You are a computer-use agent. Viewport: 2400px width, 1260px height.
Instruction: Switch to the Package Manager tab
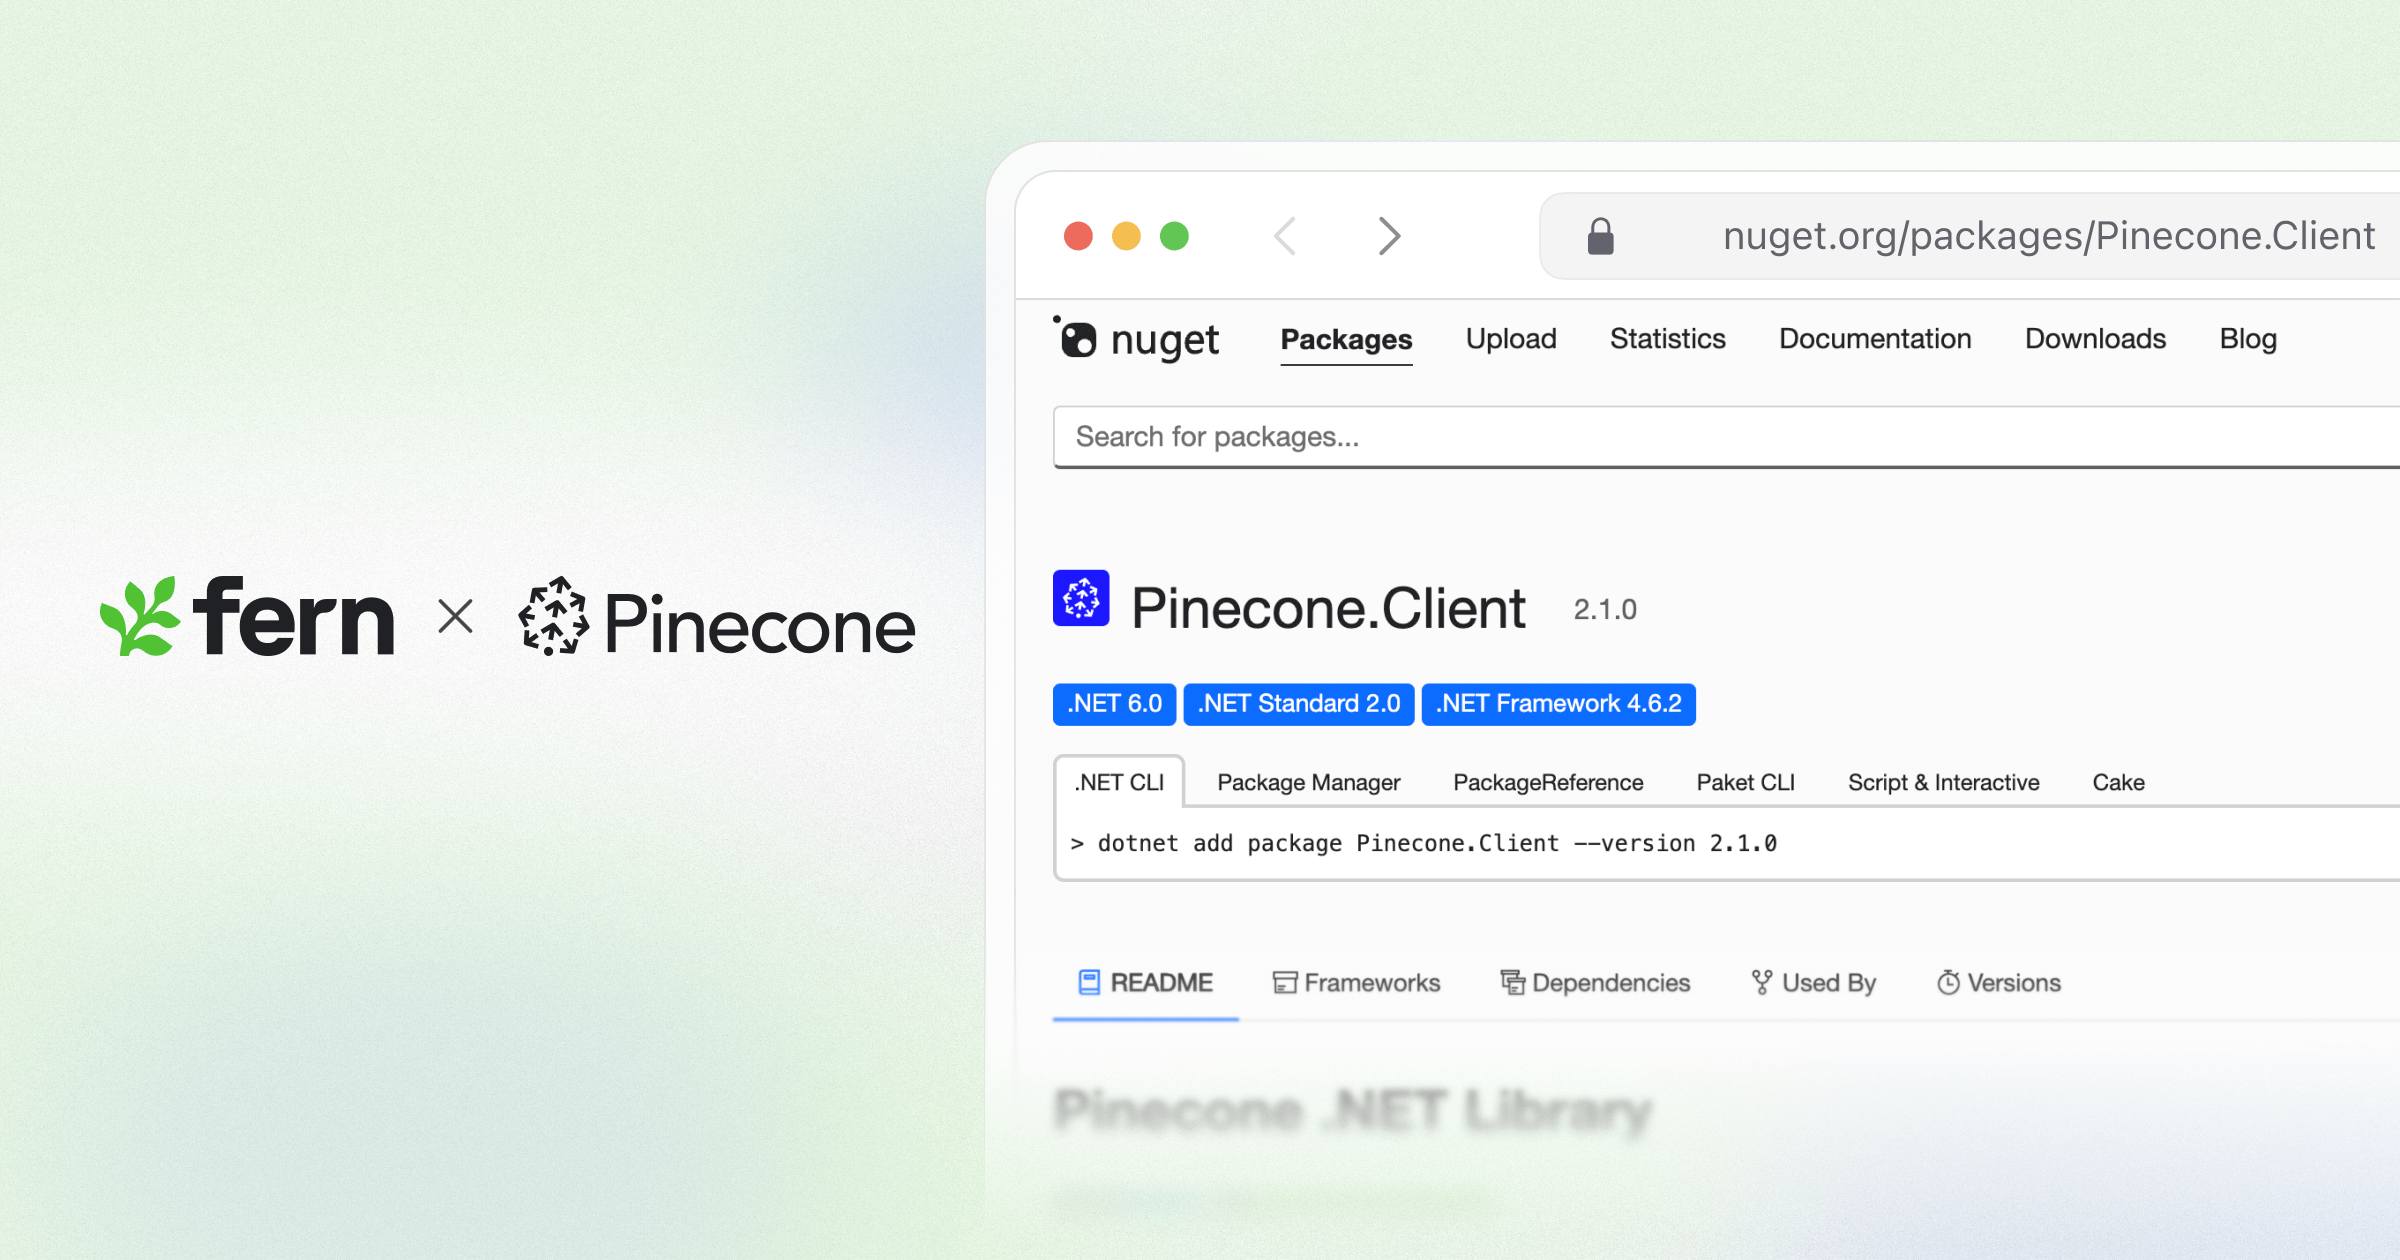1308,782
